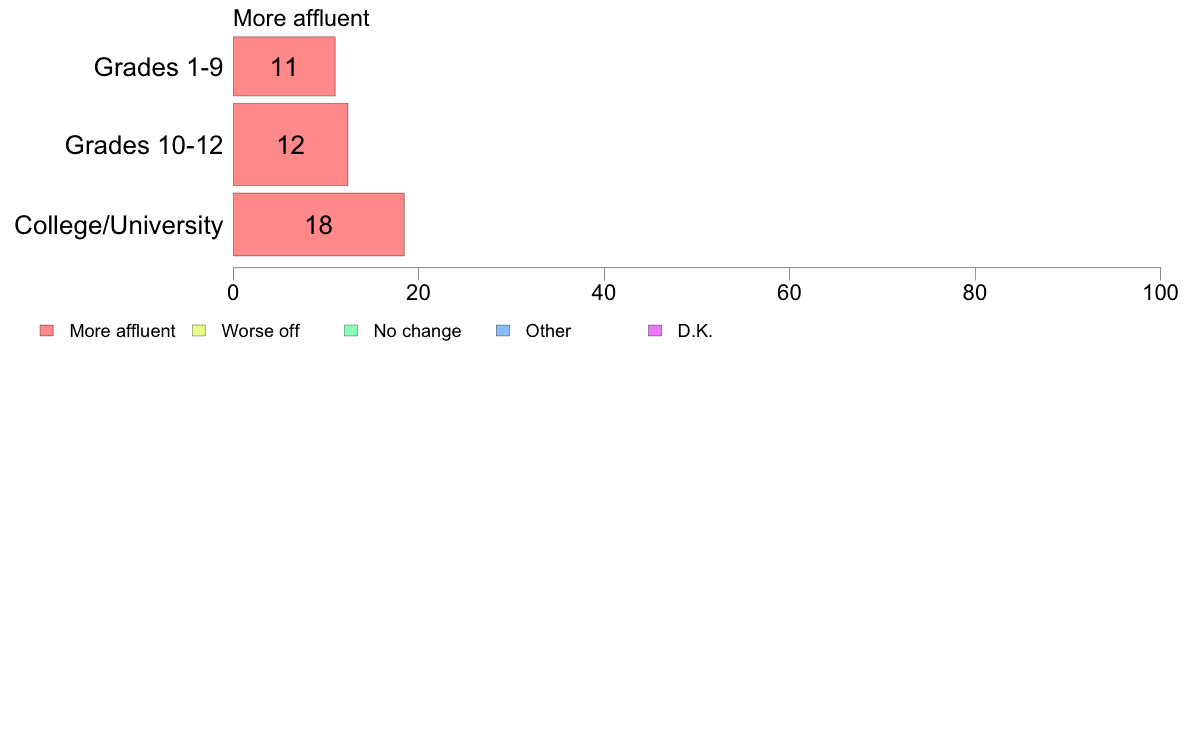Image resolution: width=1188 pixels, height=736 pixels.
Task: Click the College/University category label
Action: pos(119,225)
